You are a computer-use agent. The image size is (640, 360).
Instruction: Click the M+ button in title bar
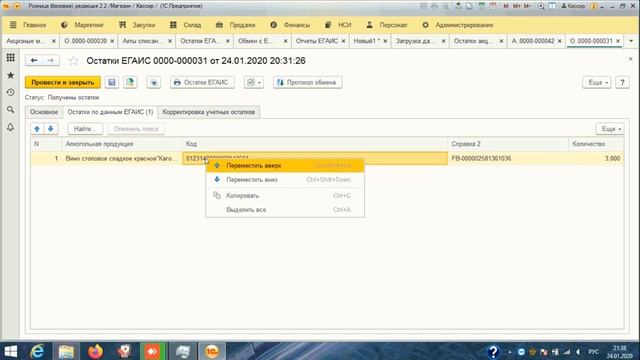pos(517,6)
